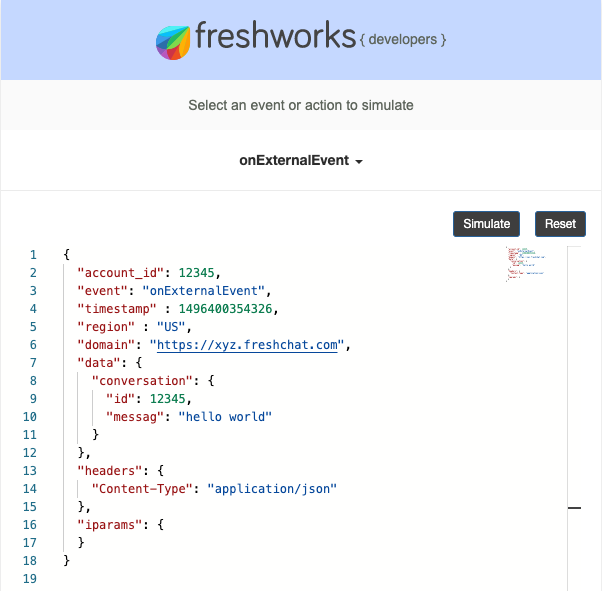This screenshot has width=602, height=591.
Task: Click the timestamp value 1496400354326
Action: coord(225,309)
